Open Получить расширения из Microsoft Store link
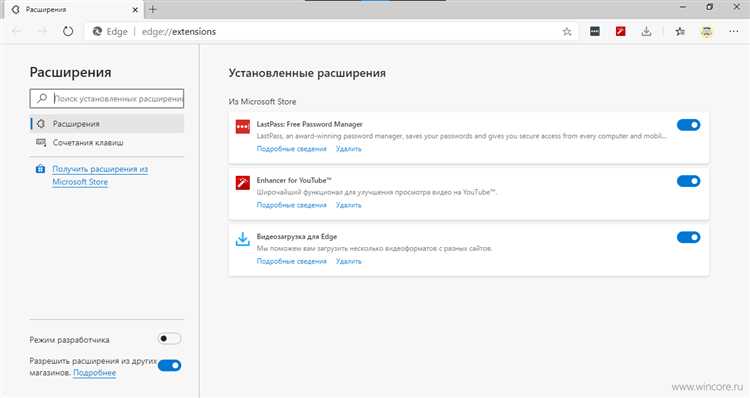This screenshot has height=398, width=750. click(x=100, y=176)
